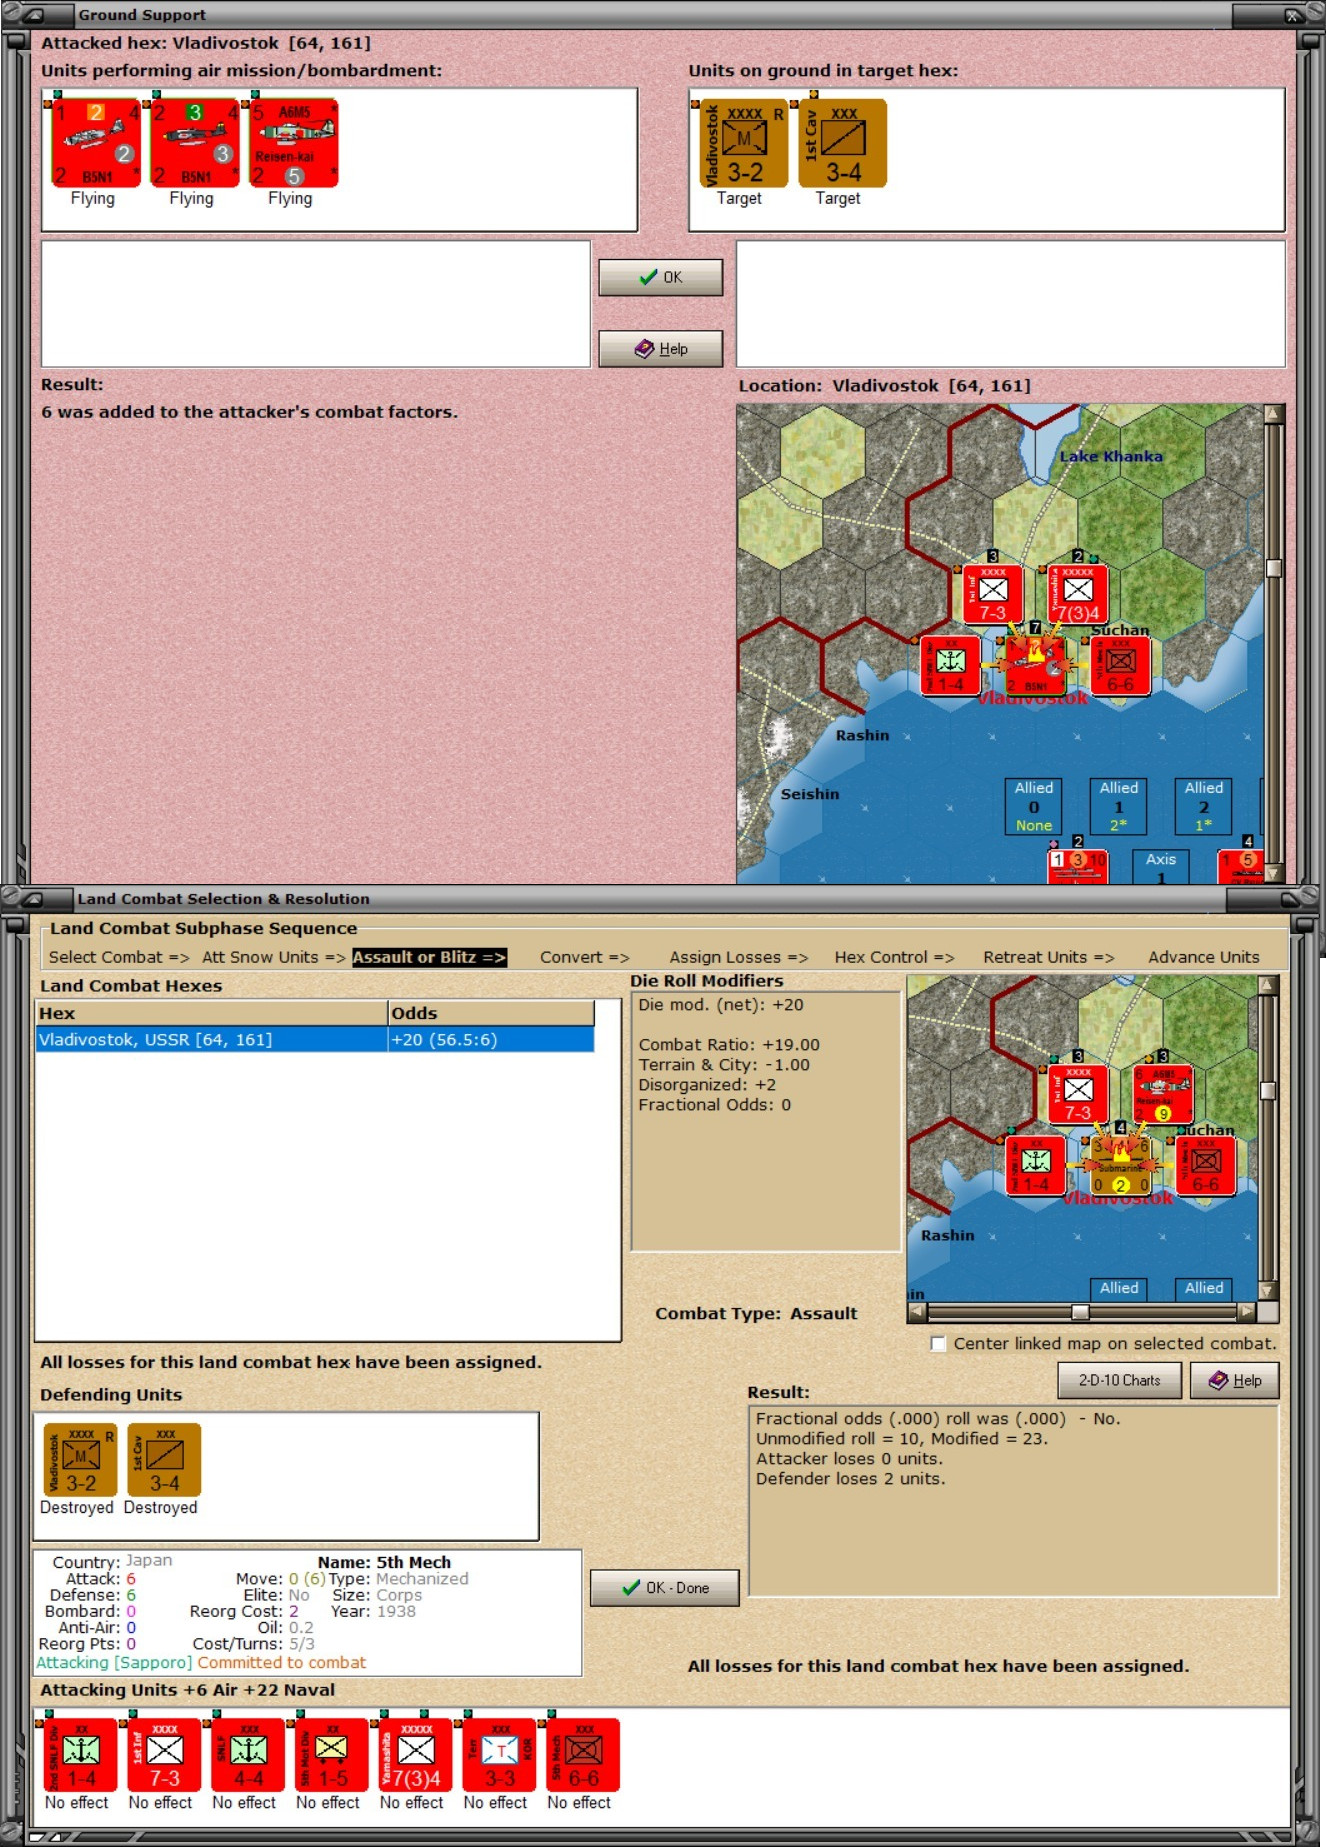Select attacking unit 5th Mech 6-6
The width and height of the screenshot is (1326, 1847).
tap(584, 1756)
